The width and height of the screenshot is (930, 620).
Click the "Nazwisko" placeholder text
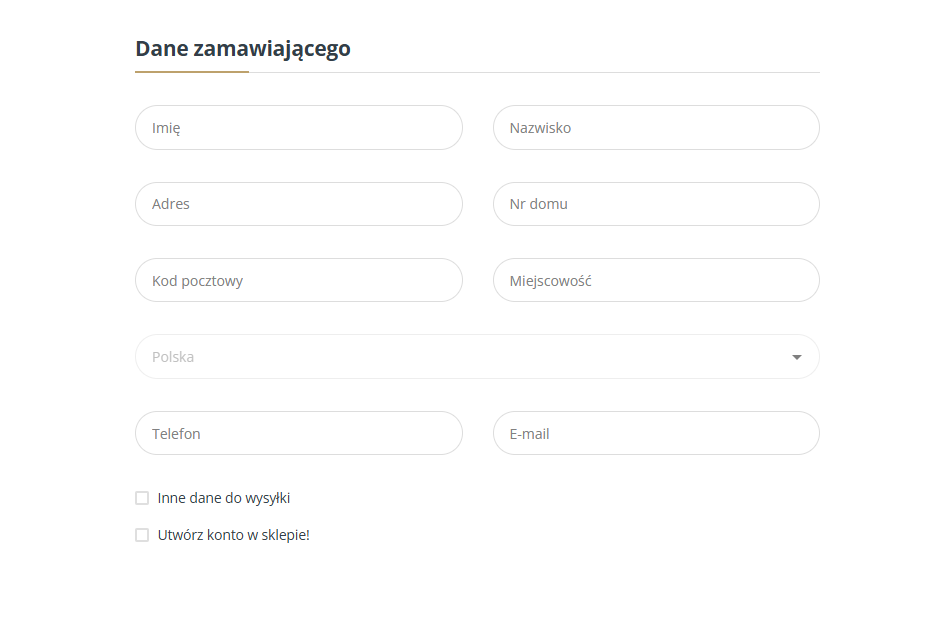coord(540,128)
